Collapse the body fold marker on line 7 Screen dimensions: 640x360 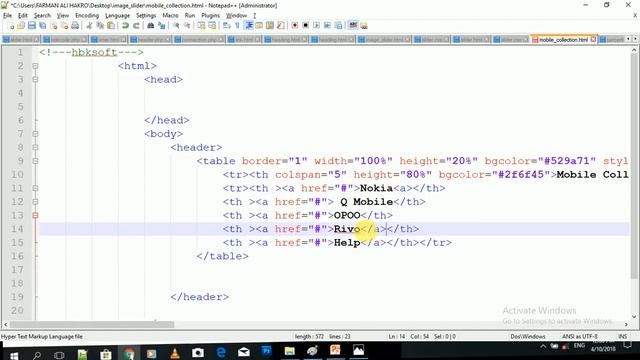coord(35,133)
